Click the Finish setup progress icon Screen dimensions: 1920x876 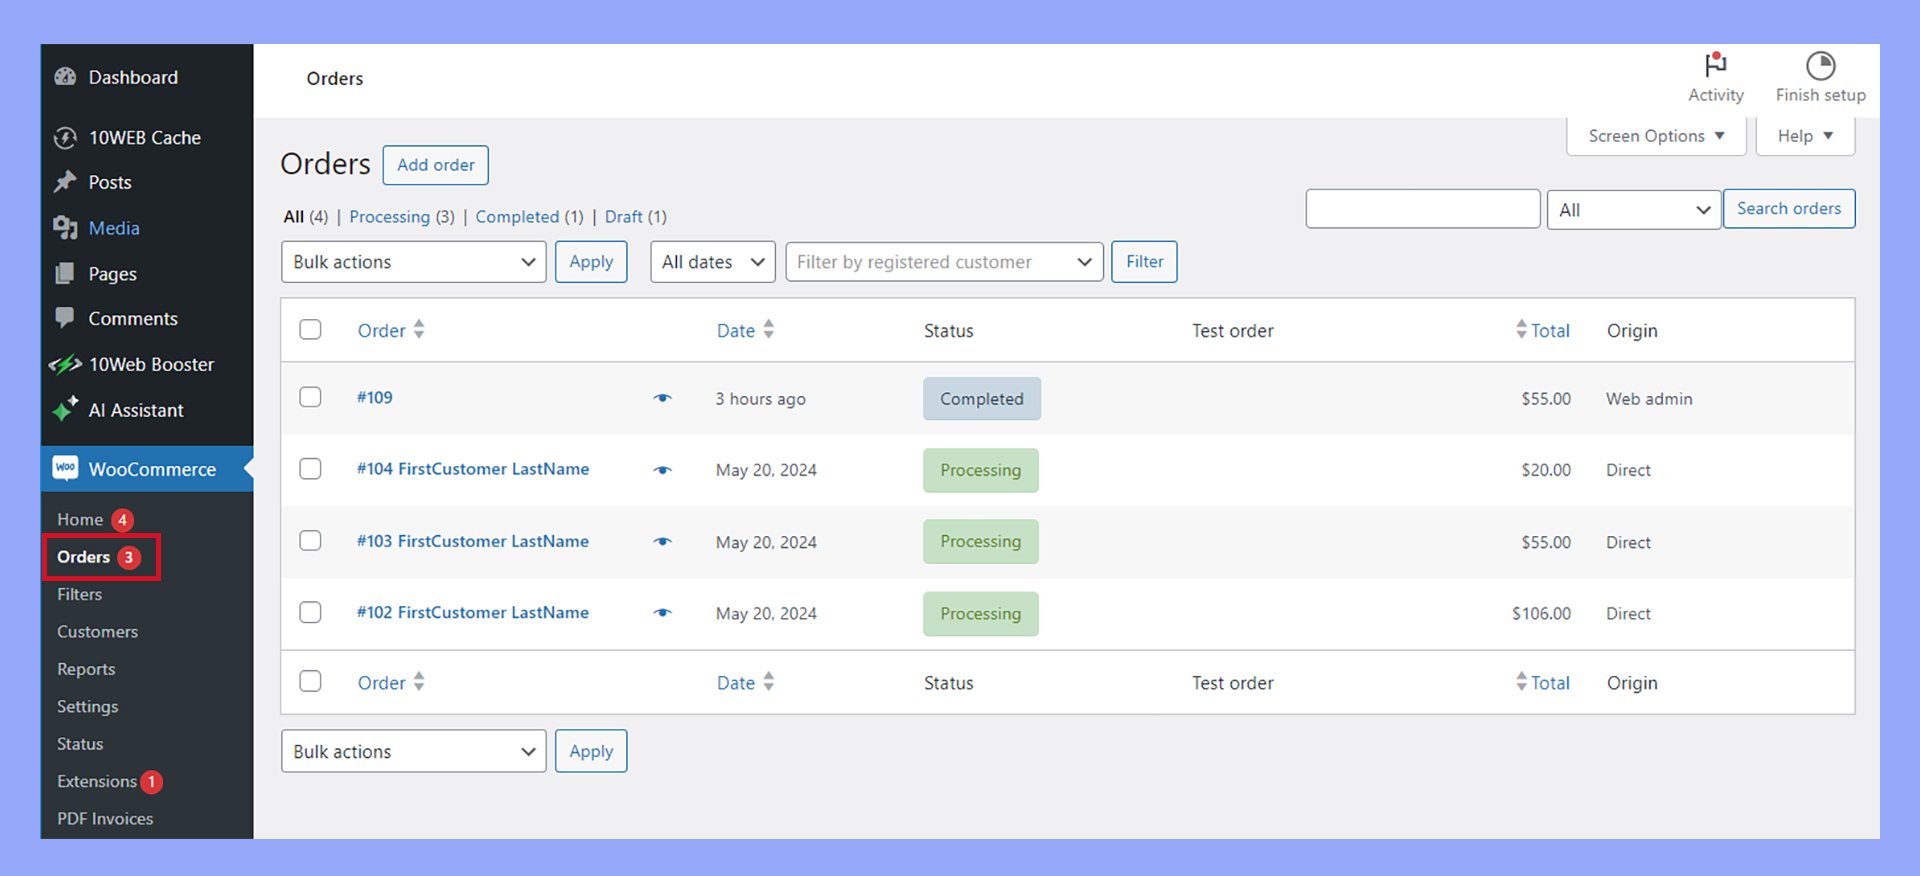pos(1820,66)
